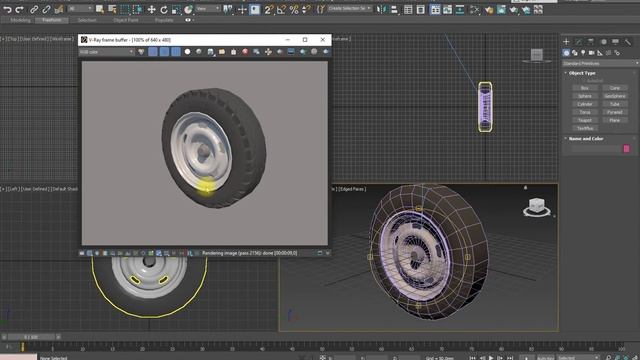Open the Curve Editor

tap(448, 9)
